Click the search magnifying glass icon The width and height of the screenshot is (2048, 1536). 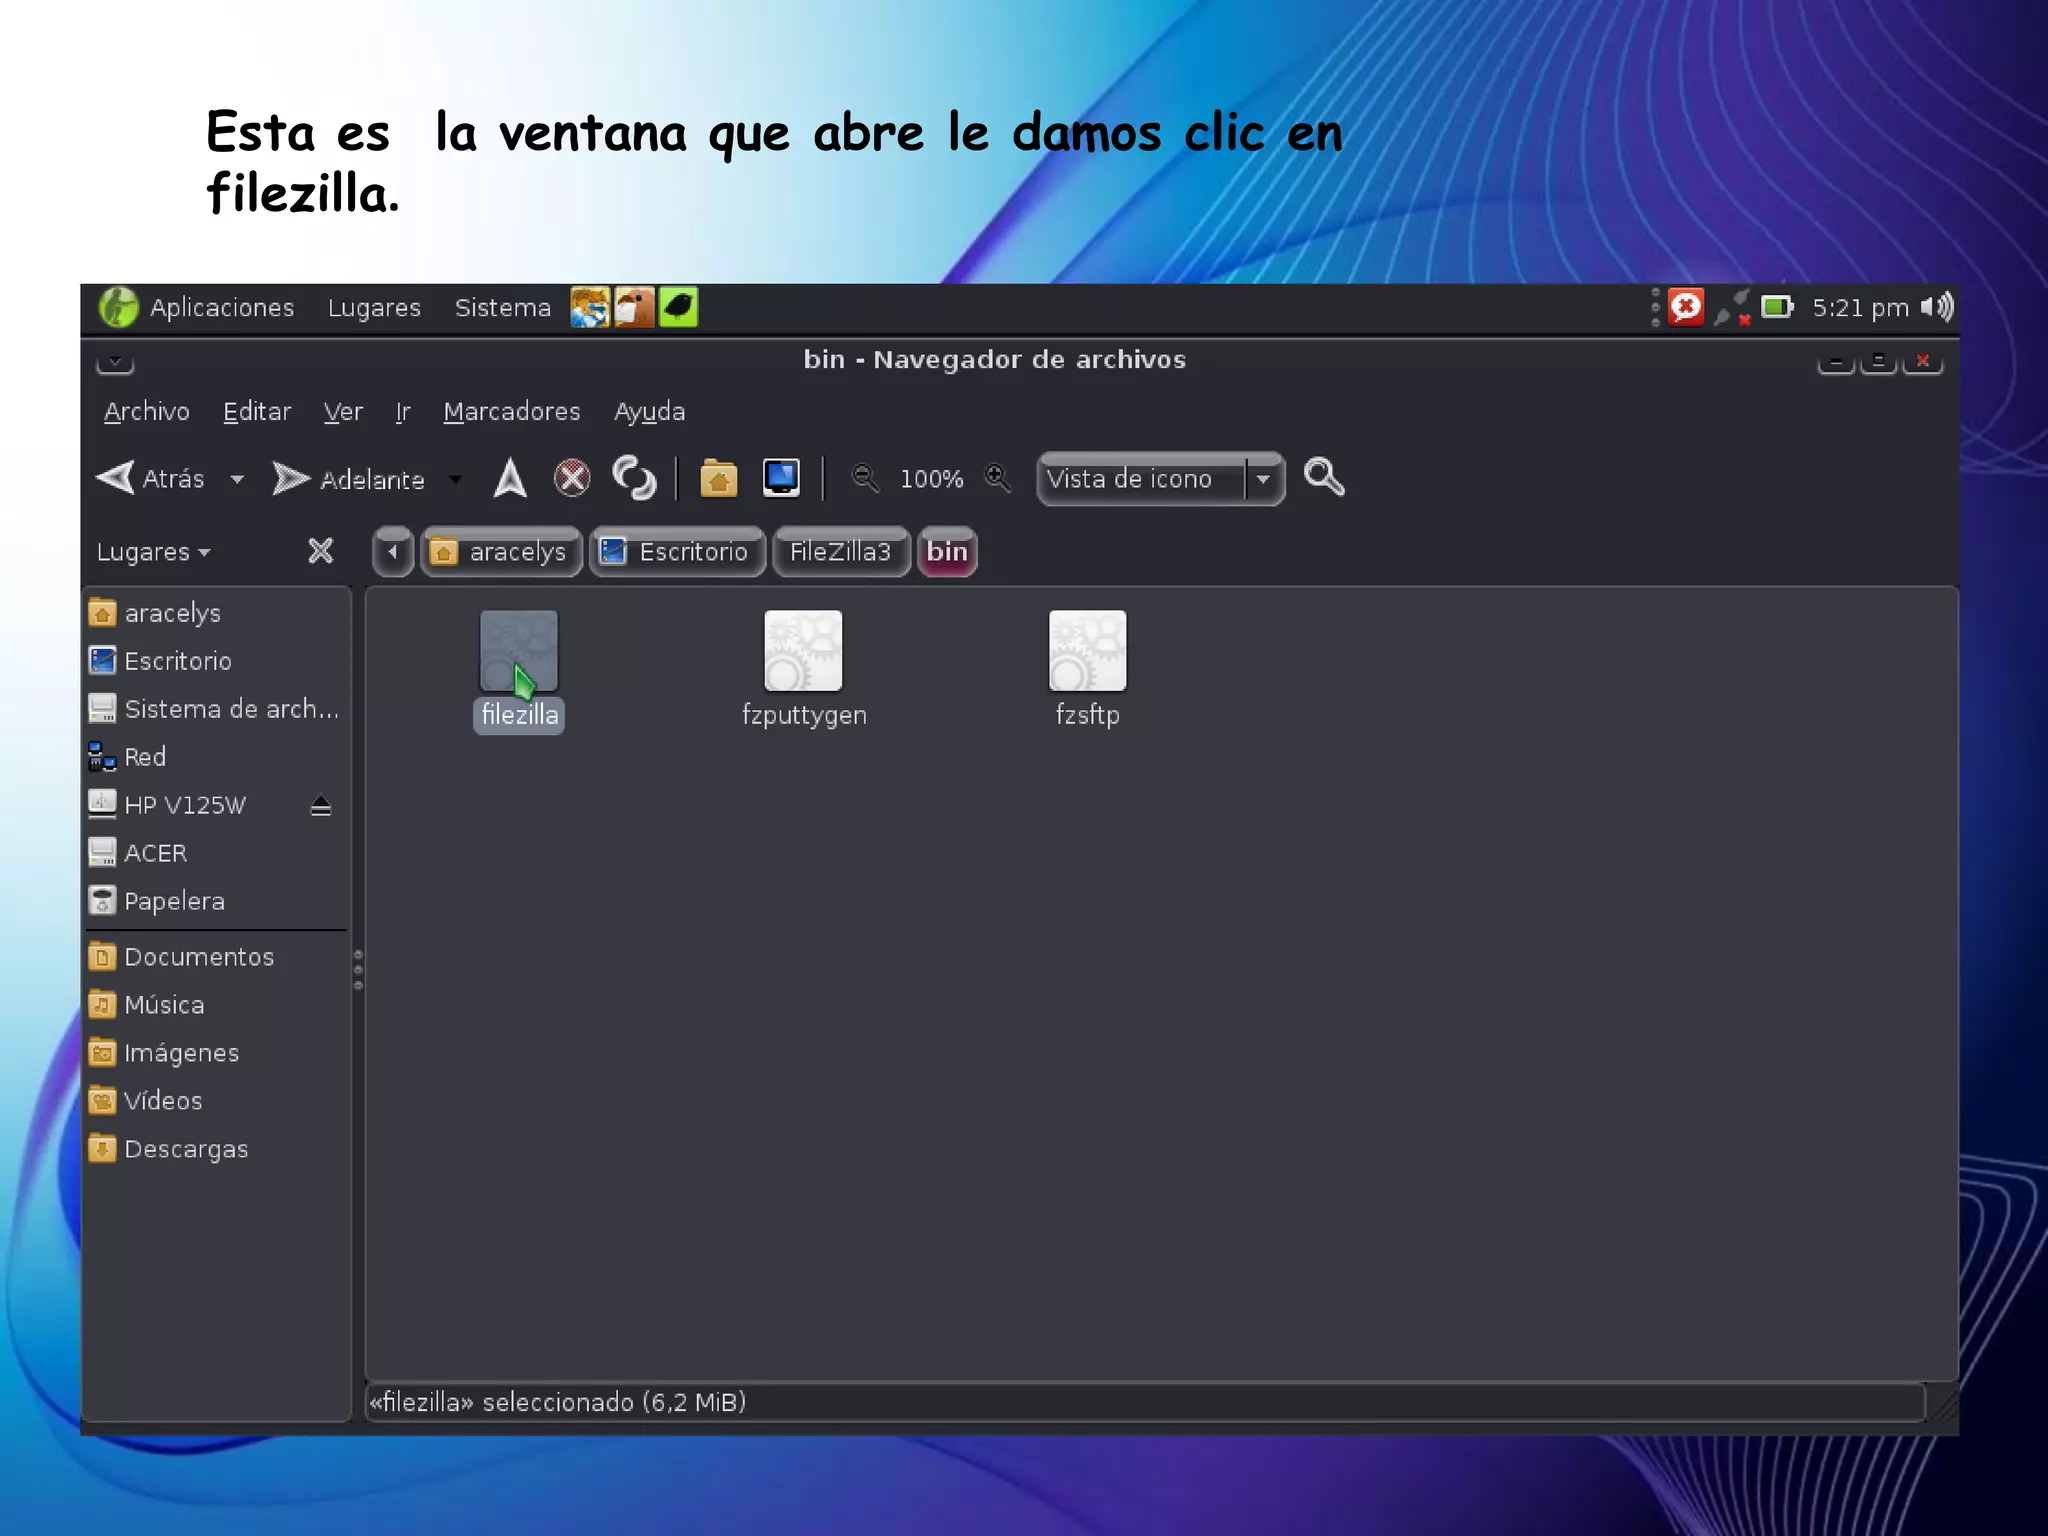pyautogui.click(x=1324, y=477)
